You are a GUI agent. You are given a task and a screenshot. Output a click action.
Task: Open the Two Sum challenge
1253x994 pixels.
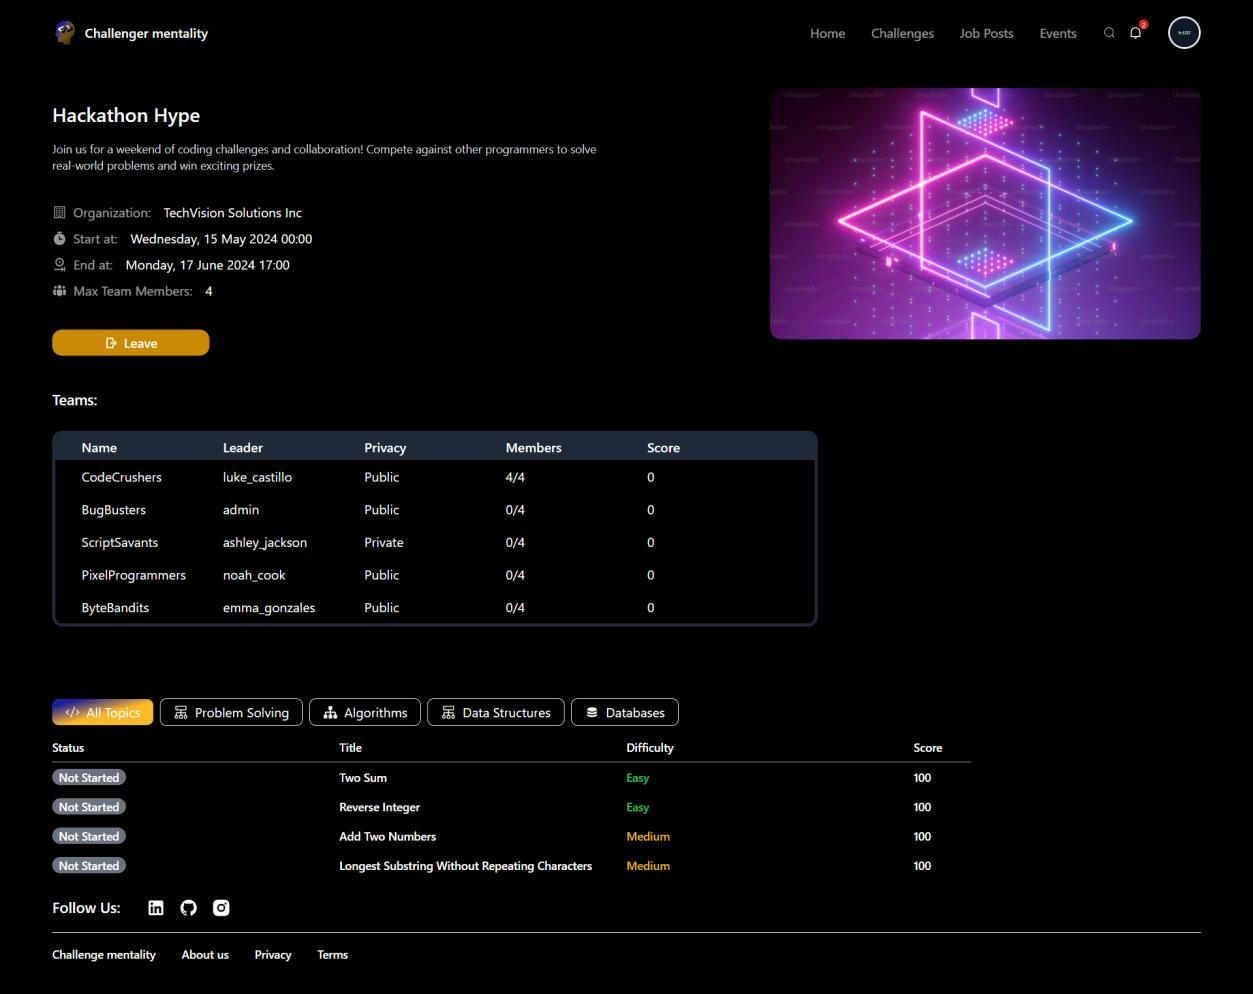coord(363,778)
